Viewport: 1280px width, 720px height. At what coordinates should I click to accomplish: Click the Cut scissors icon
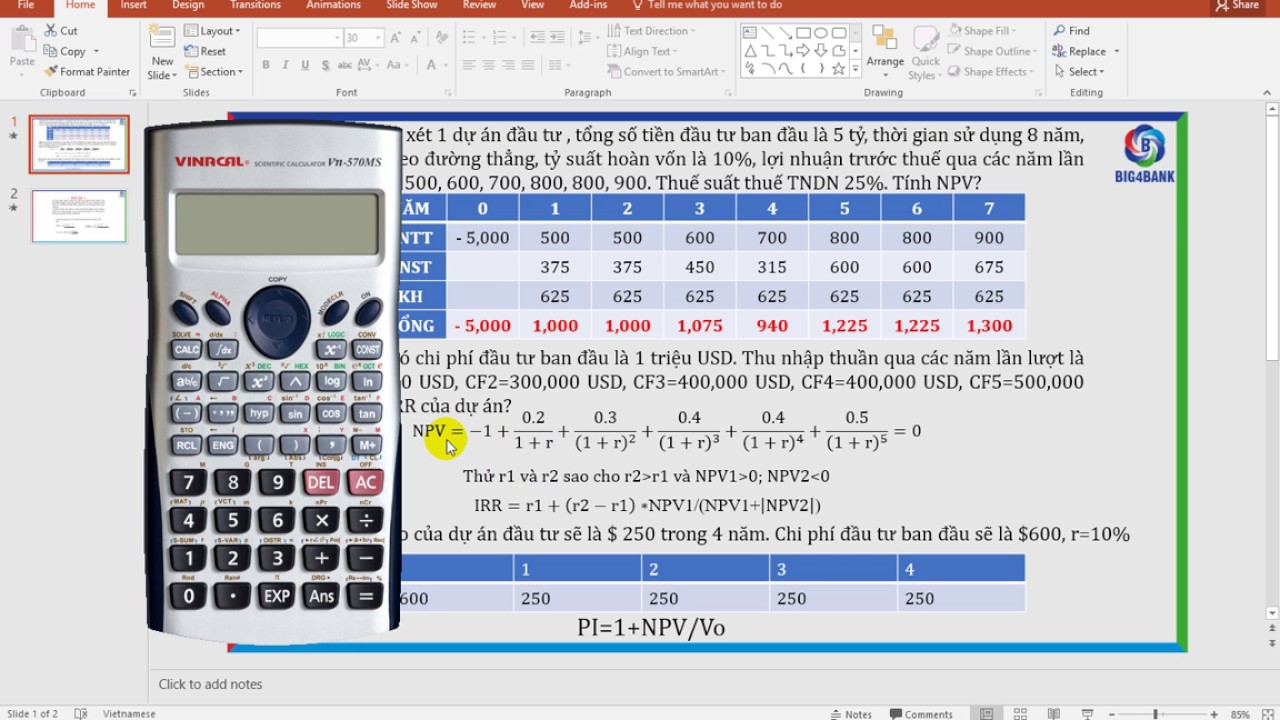click(x=51, y=31)
